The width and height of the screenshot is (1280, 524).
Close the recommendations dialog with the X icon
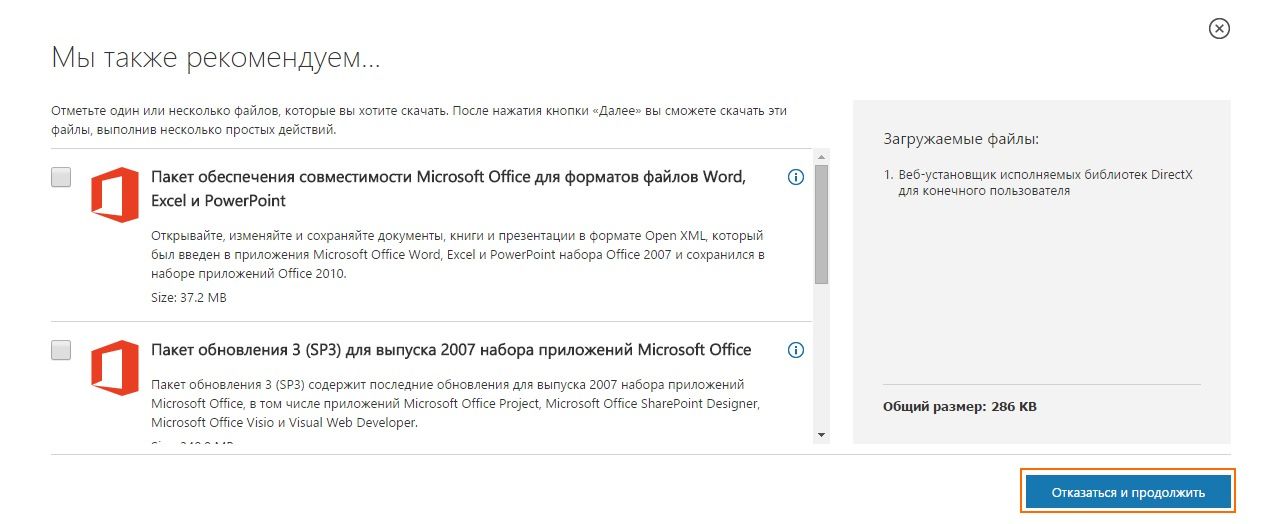(1219, 29)
